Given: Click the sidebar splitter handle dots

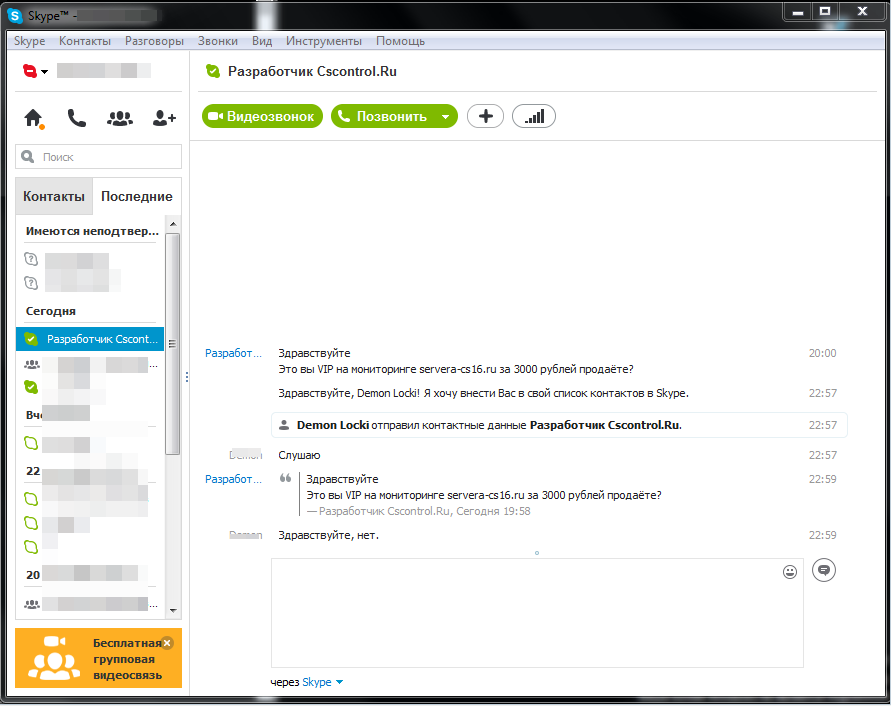Looking at the screenshot, I should 186,377.
